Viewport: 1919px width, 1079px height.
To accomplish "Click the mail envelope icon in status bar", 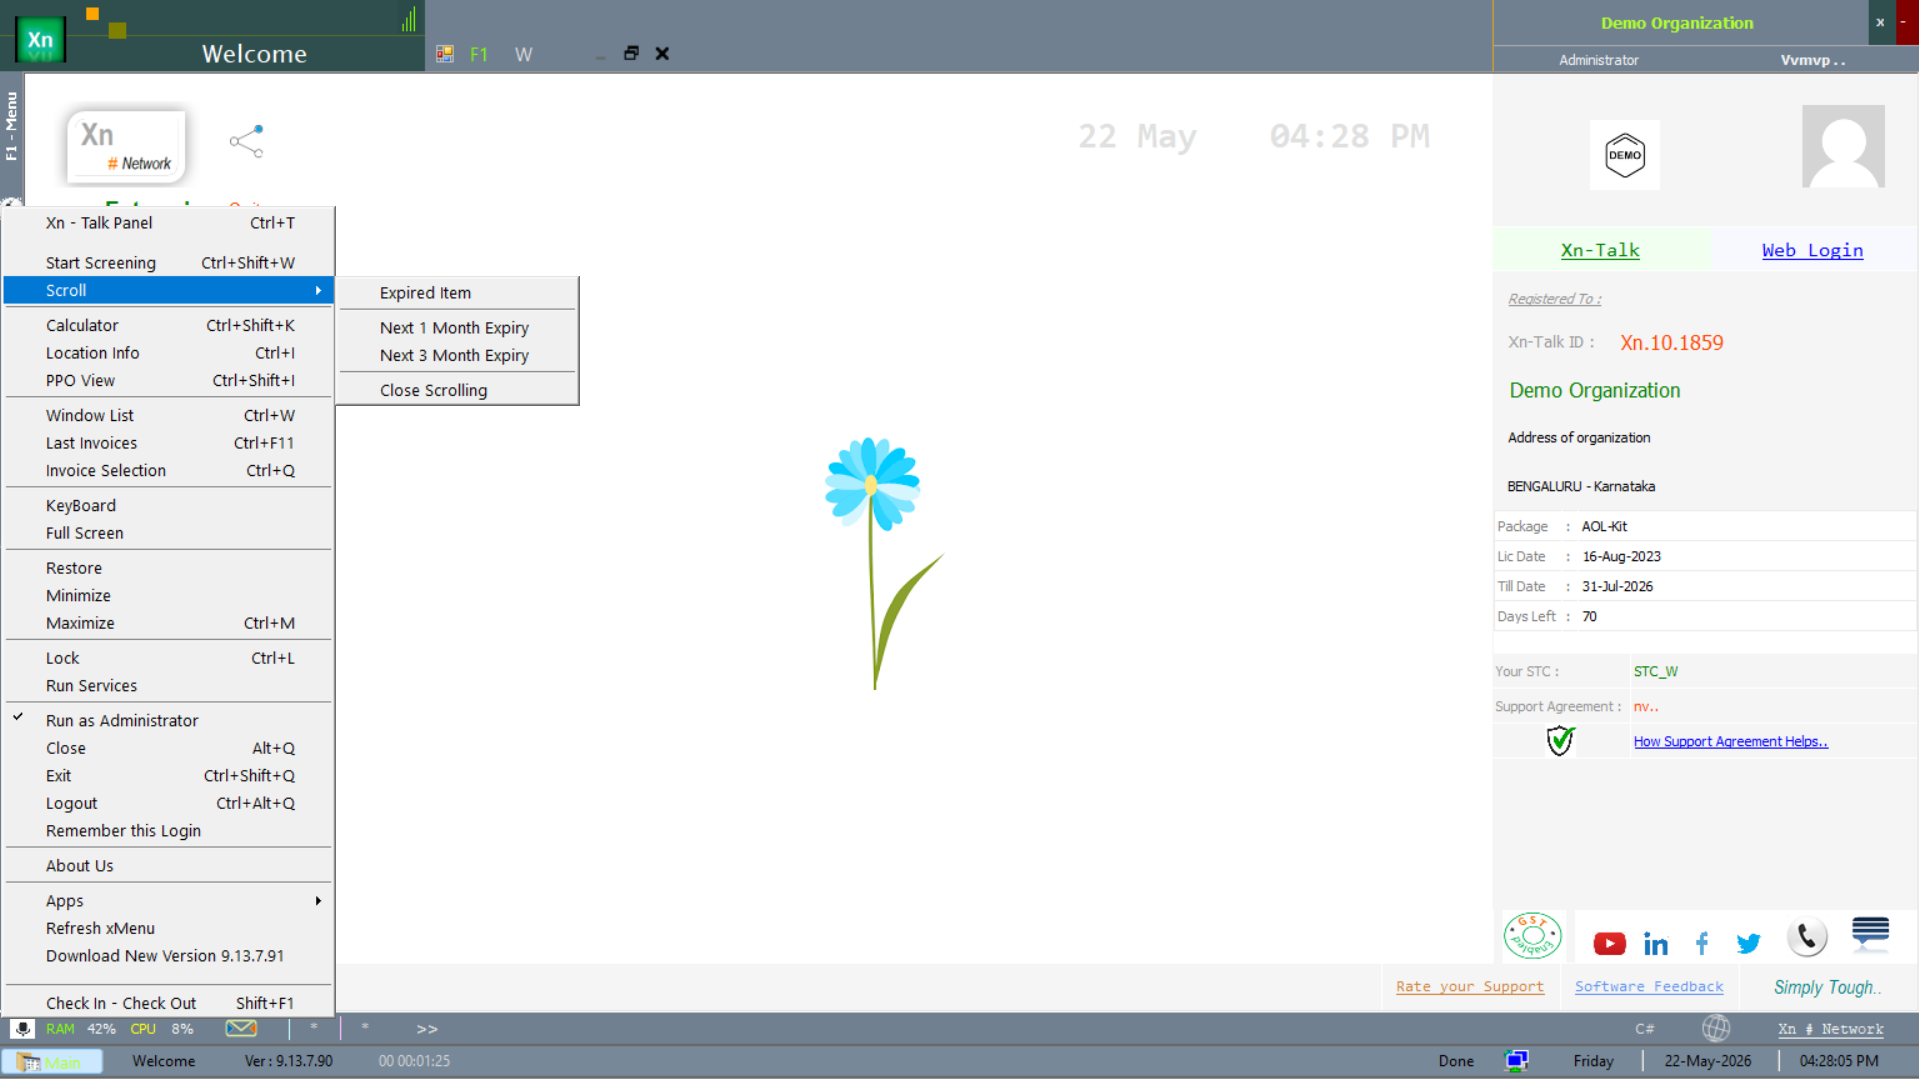I will pyautogui.click(x=241, y=1028).
